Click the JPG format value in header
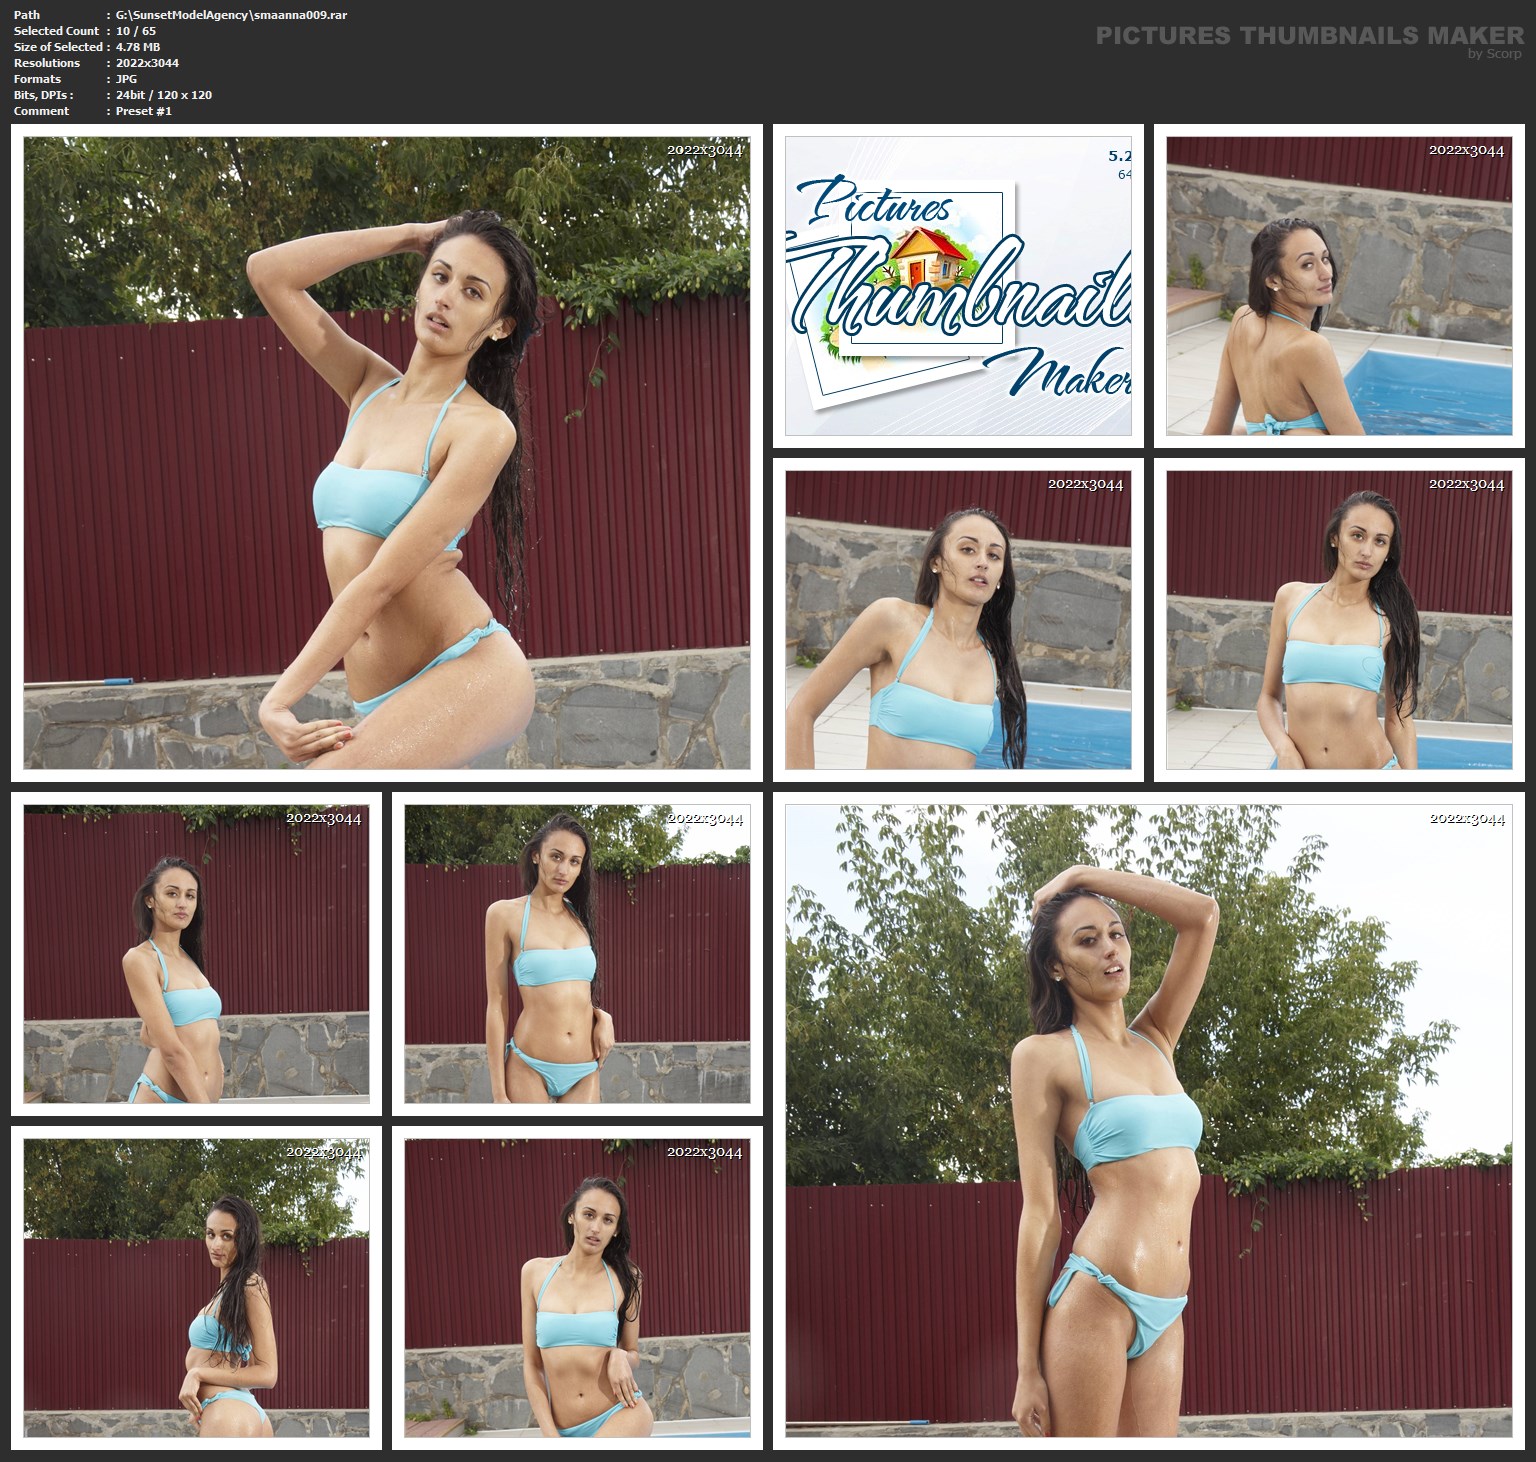The height and width of the screenshot is (1462, 1536). pos(126,79)
